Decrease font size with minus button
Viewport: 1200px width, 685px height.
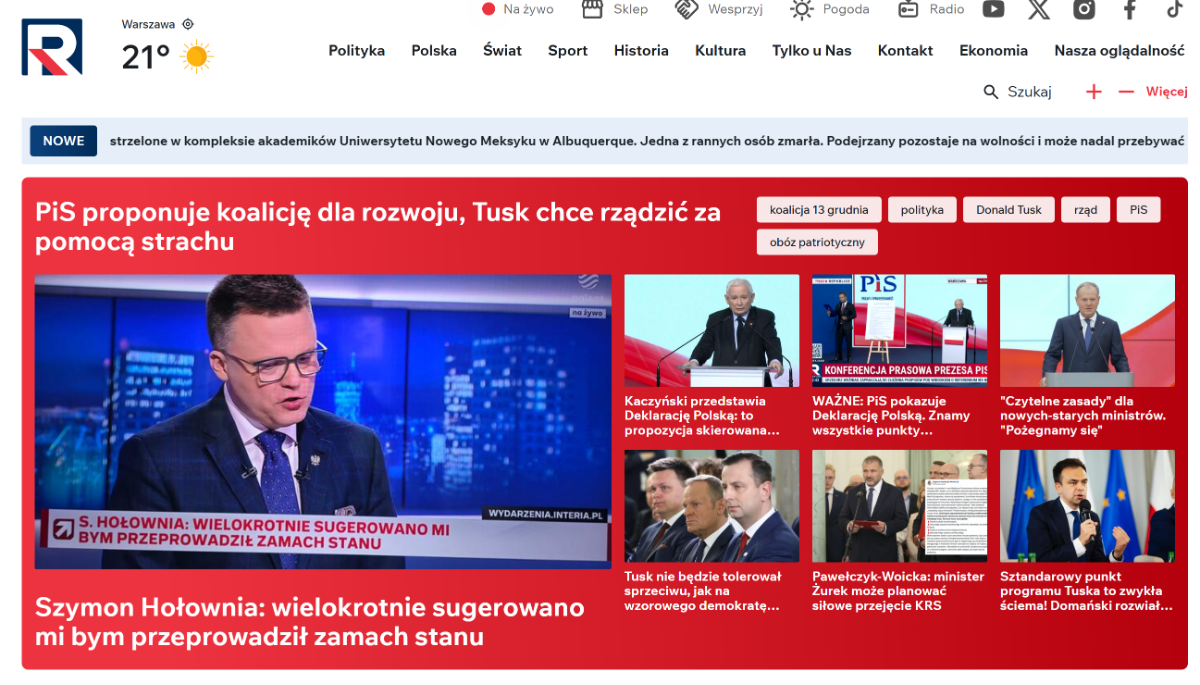click(x=1126, y=92)
